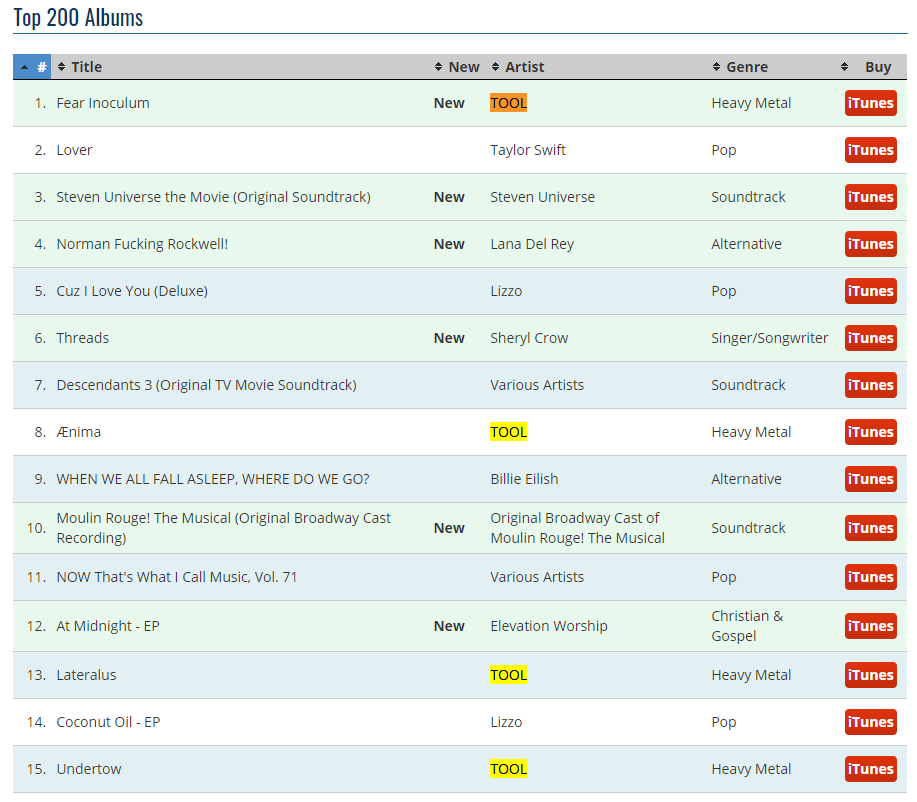Click TOOL artist in Ænima row
The height and width of the screenshot is (802, 917).
tap(508, 432)
